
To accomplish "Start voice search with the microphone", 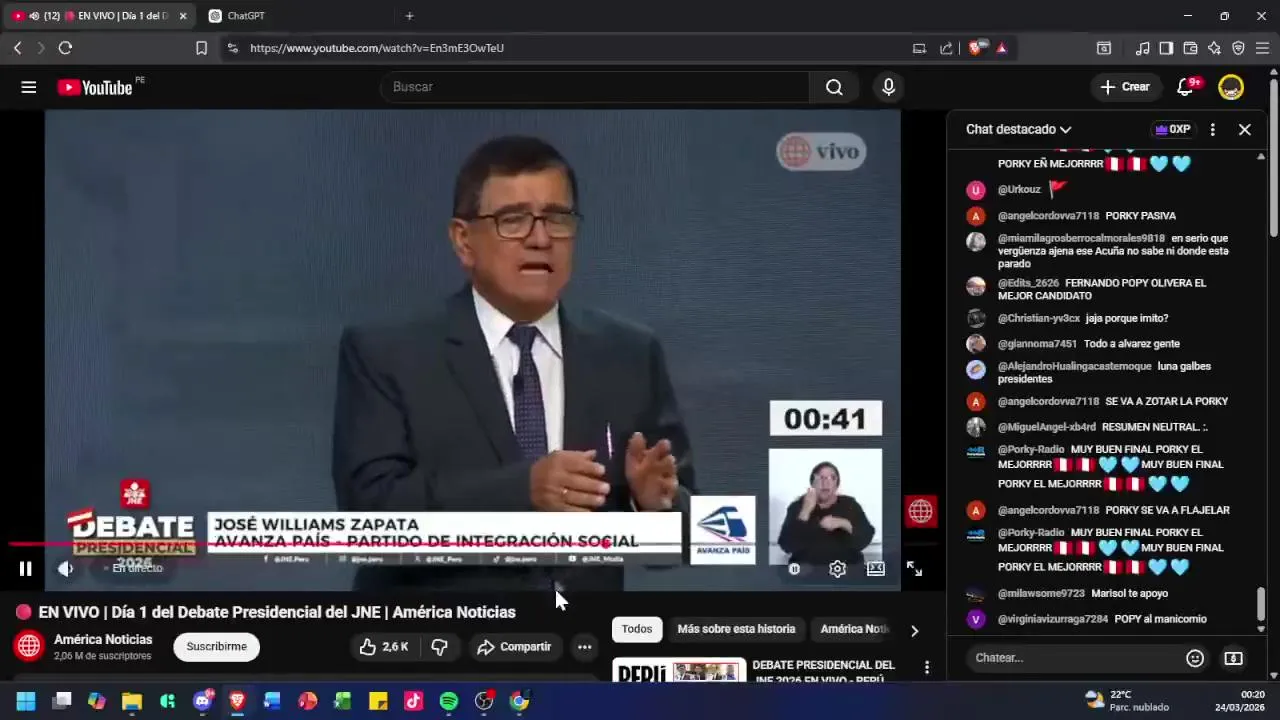I will [888, 87].
